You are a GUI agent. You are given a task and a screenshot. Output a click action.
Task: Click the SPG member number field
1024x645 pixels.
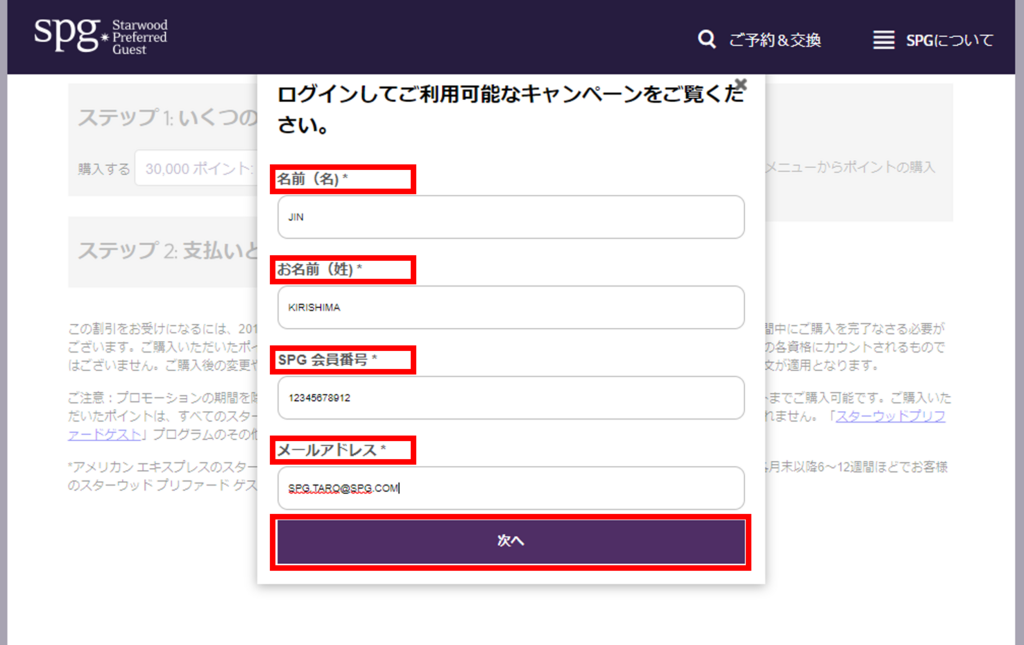tap(511, 397)
